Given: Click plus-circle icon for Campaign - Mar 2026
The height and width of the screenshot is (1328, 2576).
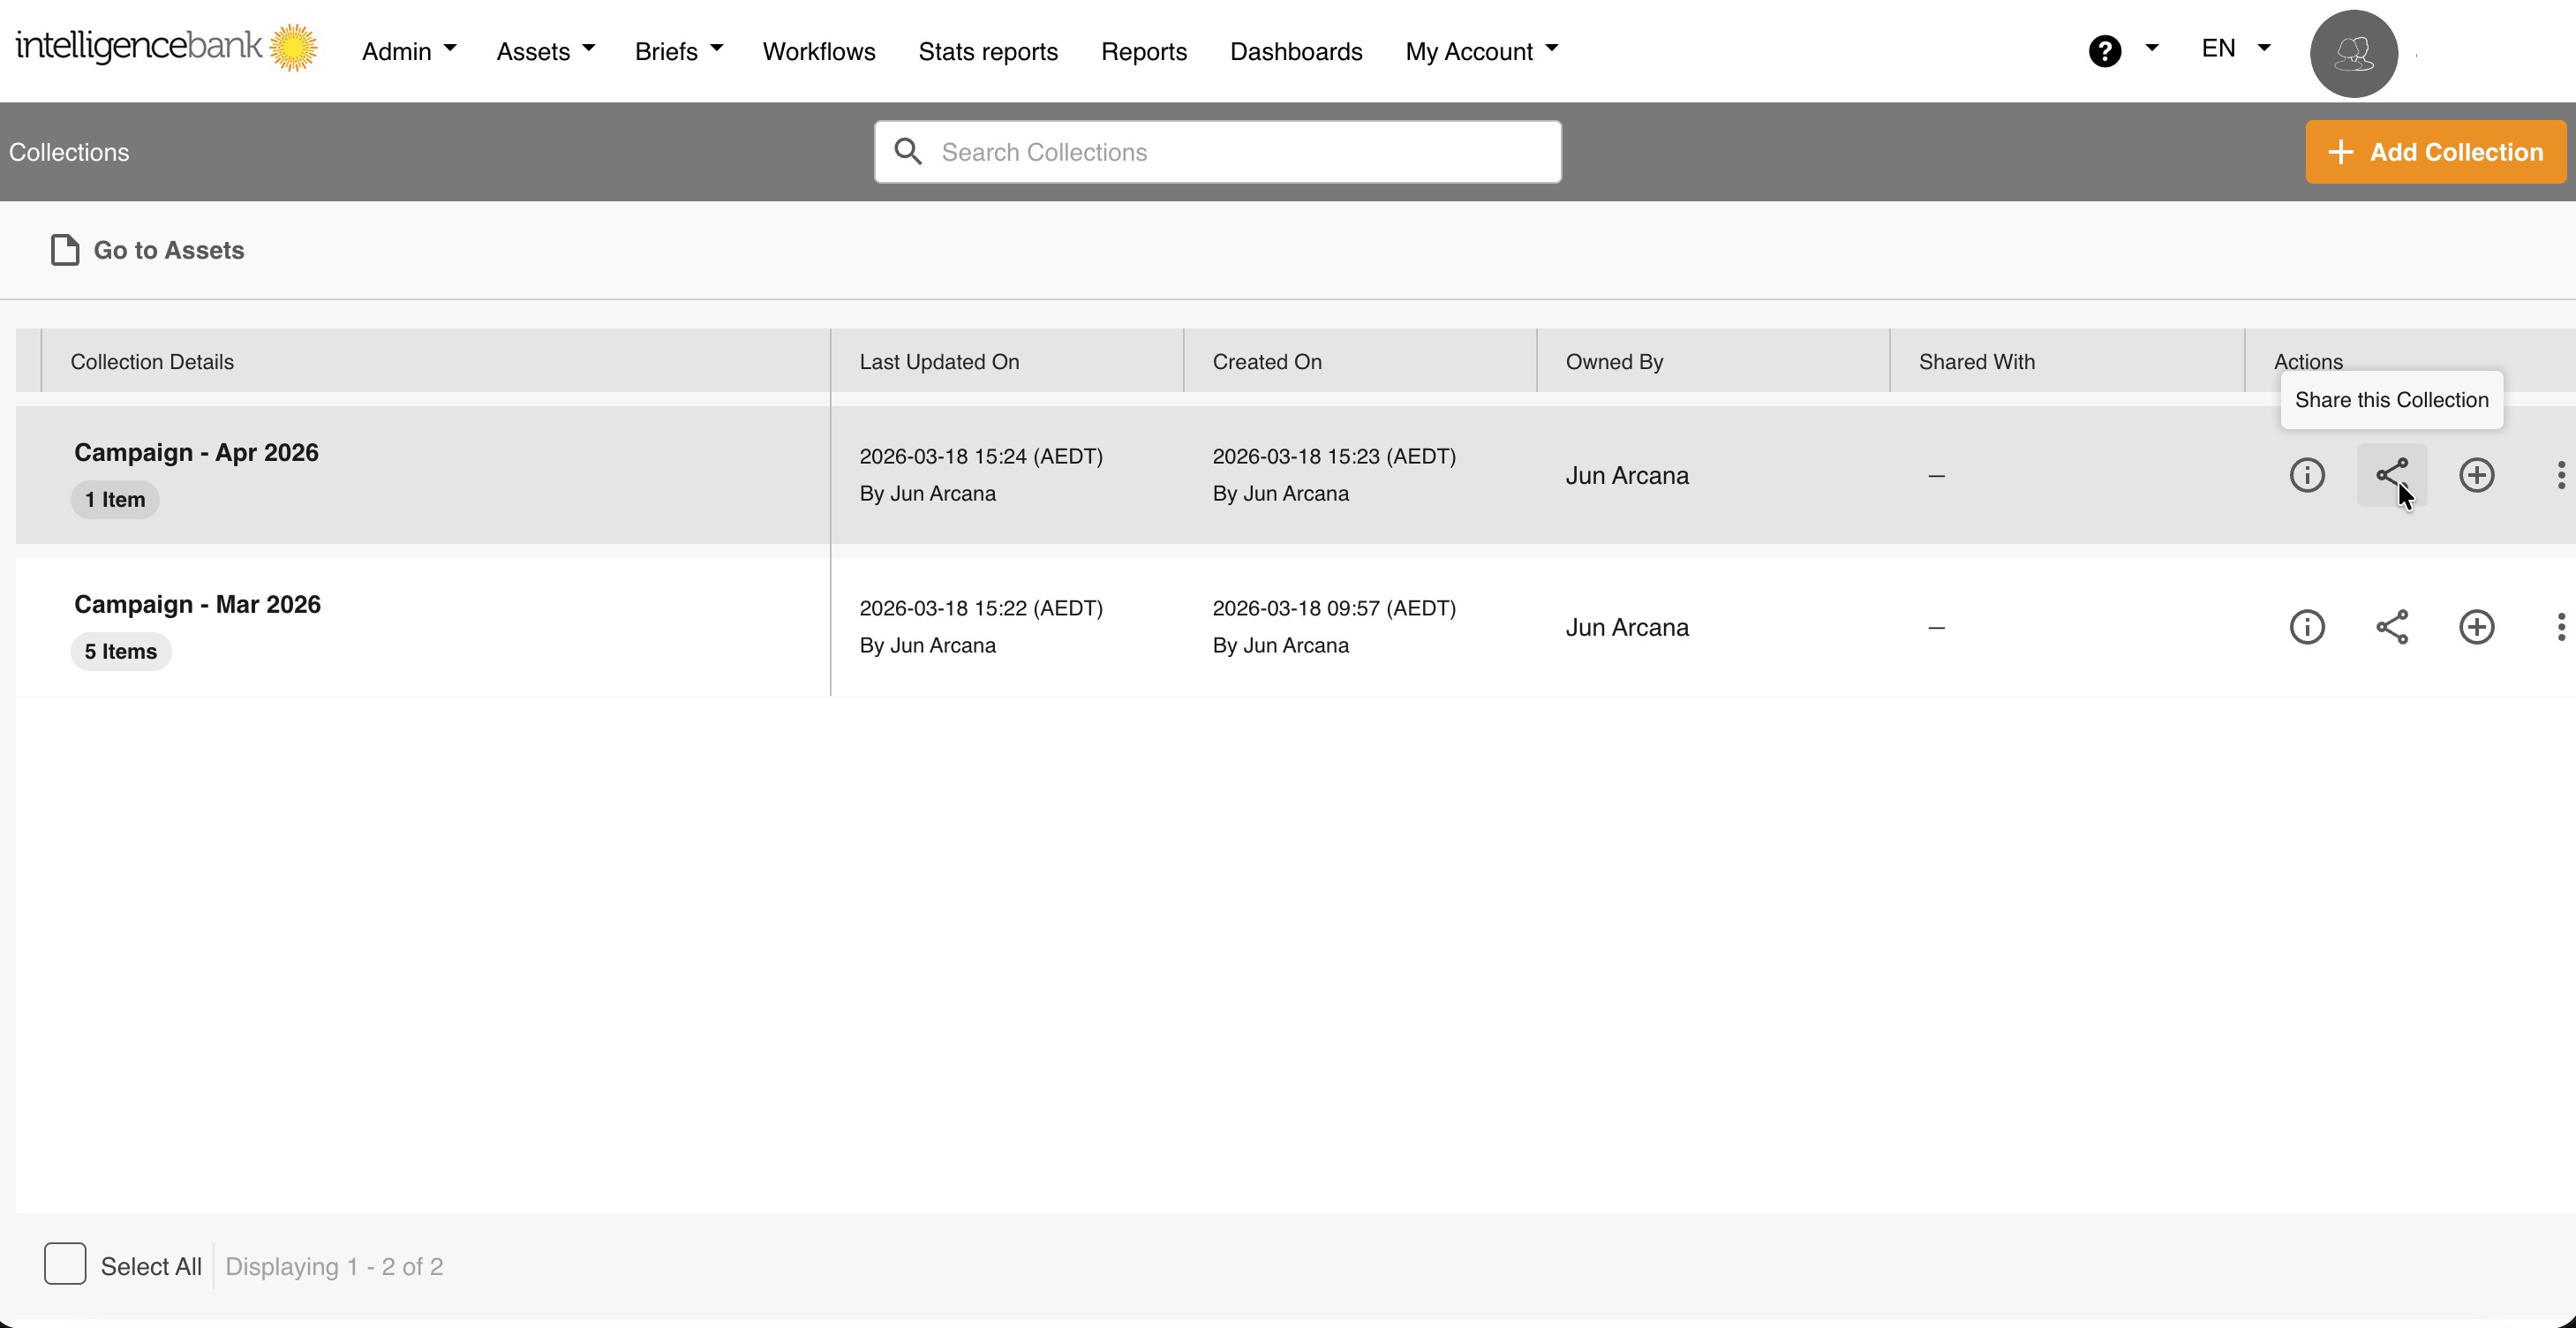Looking at the screenshot, I should tap(2476, 627).
